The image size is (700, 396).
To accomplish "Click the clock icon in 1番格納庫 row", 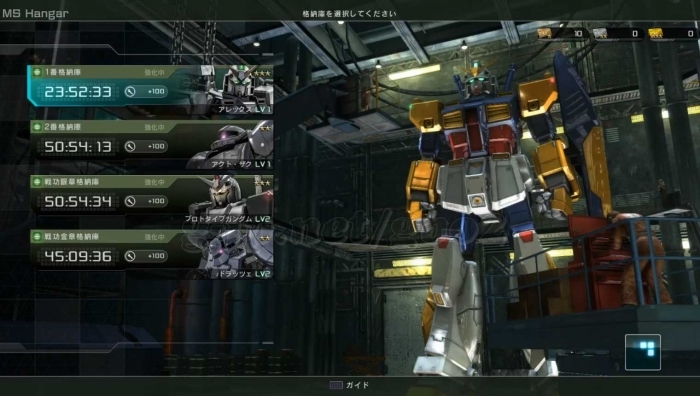I will pos(130,92).
